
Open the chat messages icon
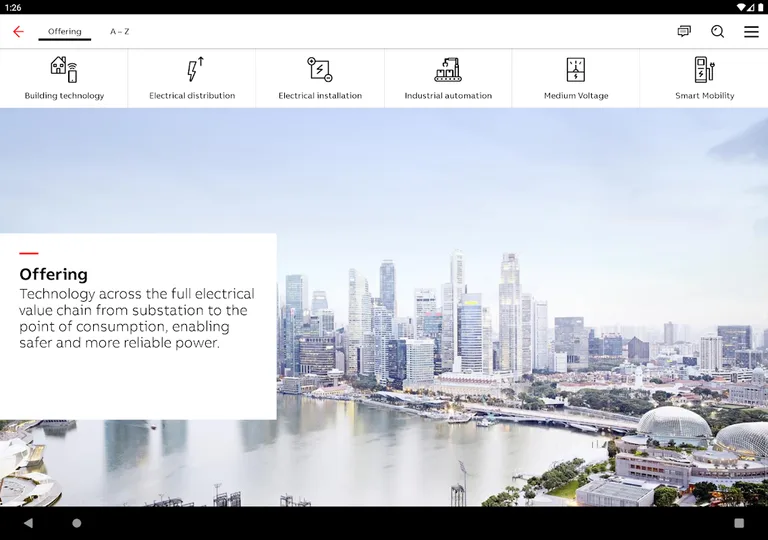(x=684, y=31)
